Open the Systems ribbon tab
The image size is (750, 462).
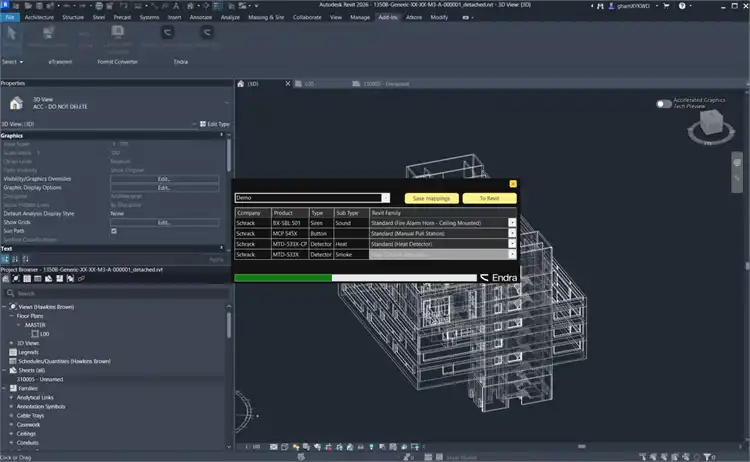tap(149, 17)
